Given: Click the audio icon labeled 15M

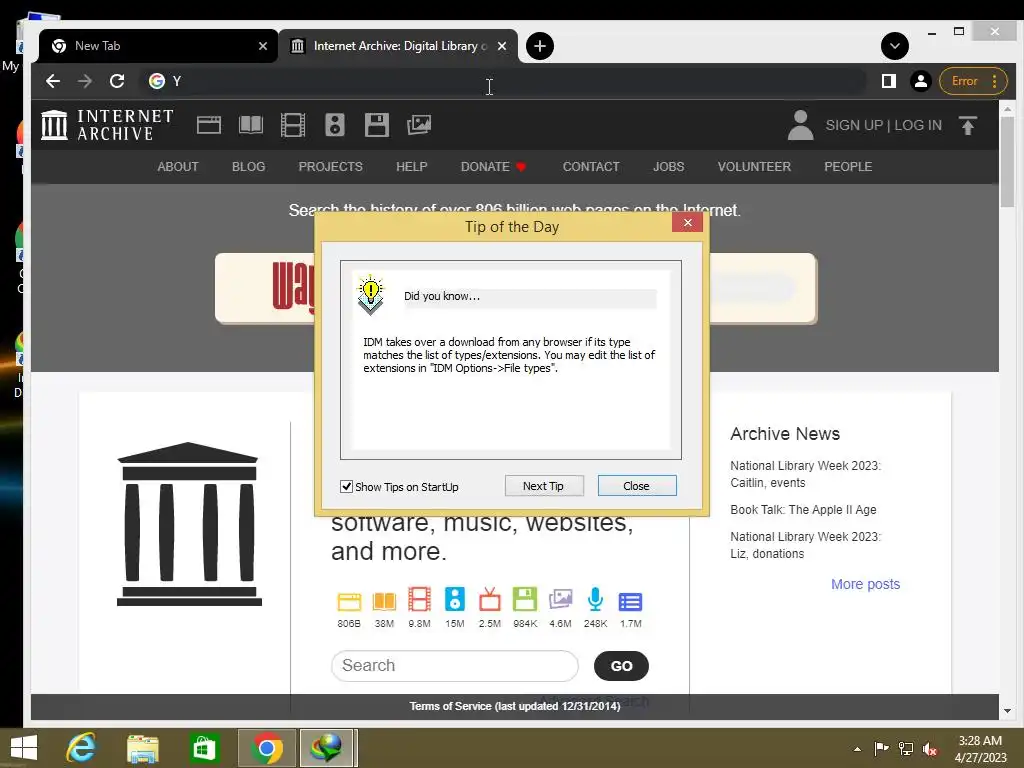Looking at the screenshot, I should click(x=455, y=599).
